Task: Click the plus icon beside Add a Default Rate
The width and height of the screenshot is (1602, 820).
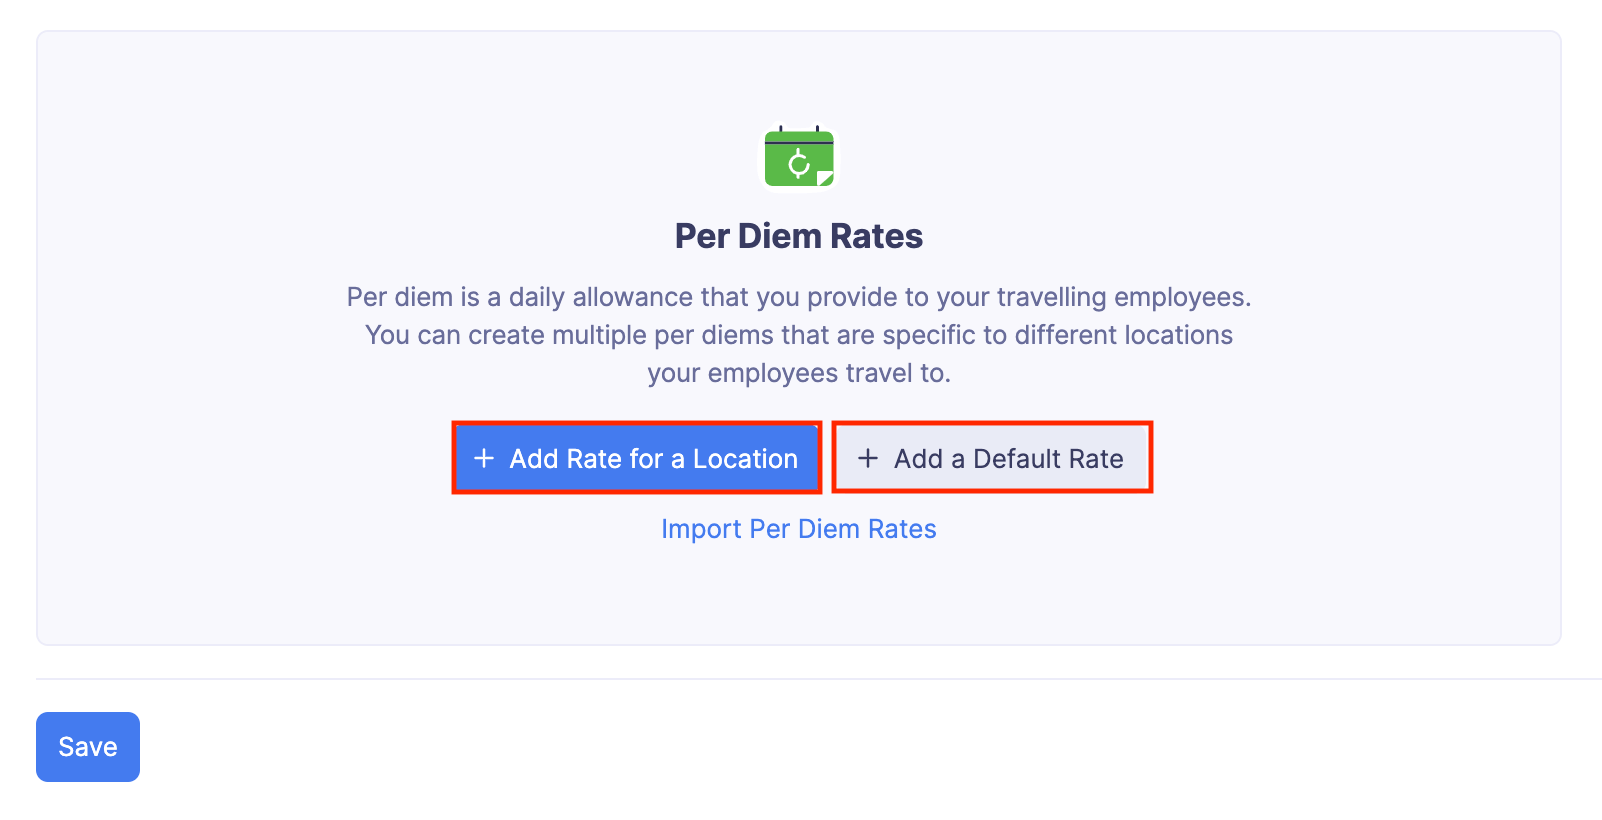Action: 868,458
